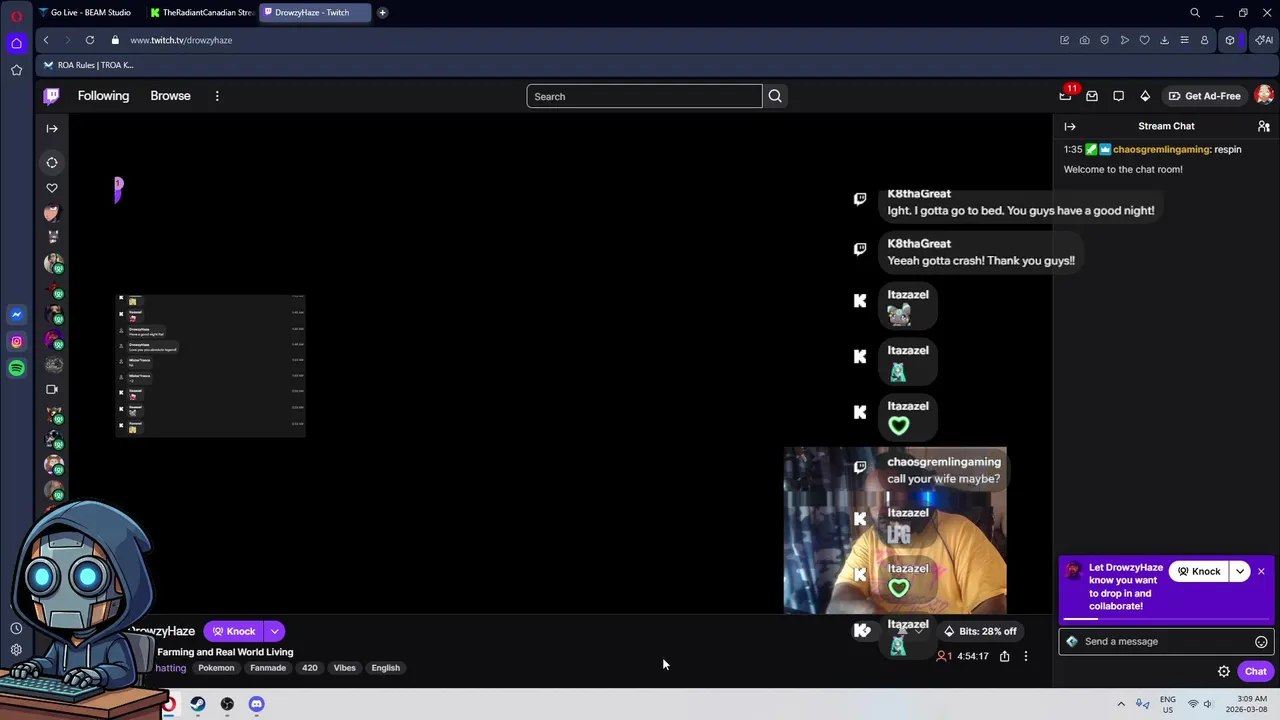Image resolution: width=1280 pixels, height=720 pixels.
Task: Open the emote picker smiley icon
Action: pyautogui.click(x=1261, y=642)
